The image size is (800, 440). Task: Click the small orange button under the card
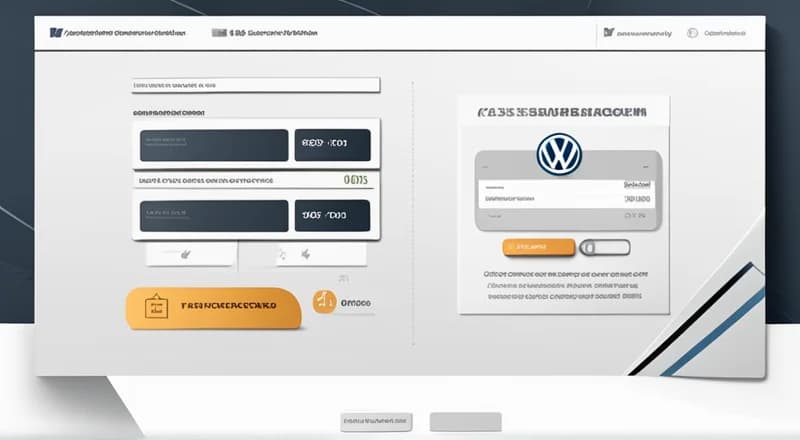pos(539,247)
